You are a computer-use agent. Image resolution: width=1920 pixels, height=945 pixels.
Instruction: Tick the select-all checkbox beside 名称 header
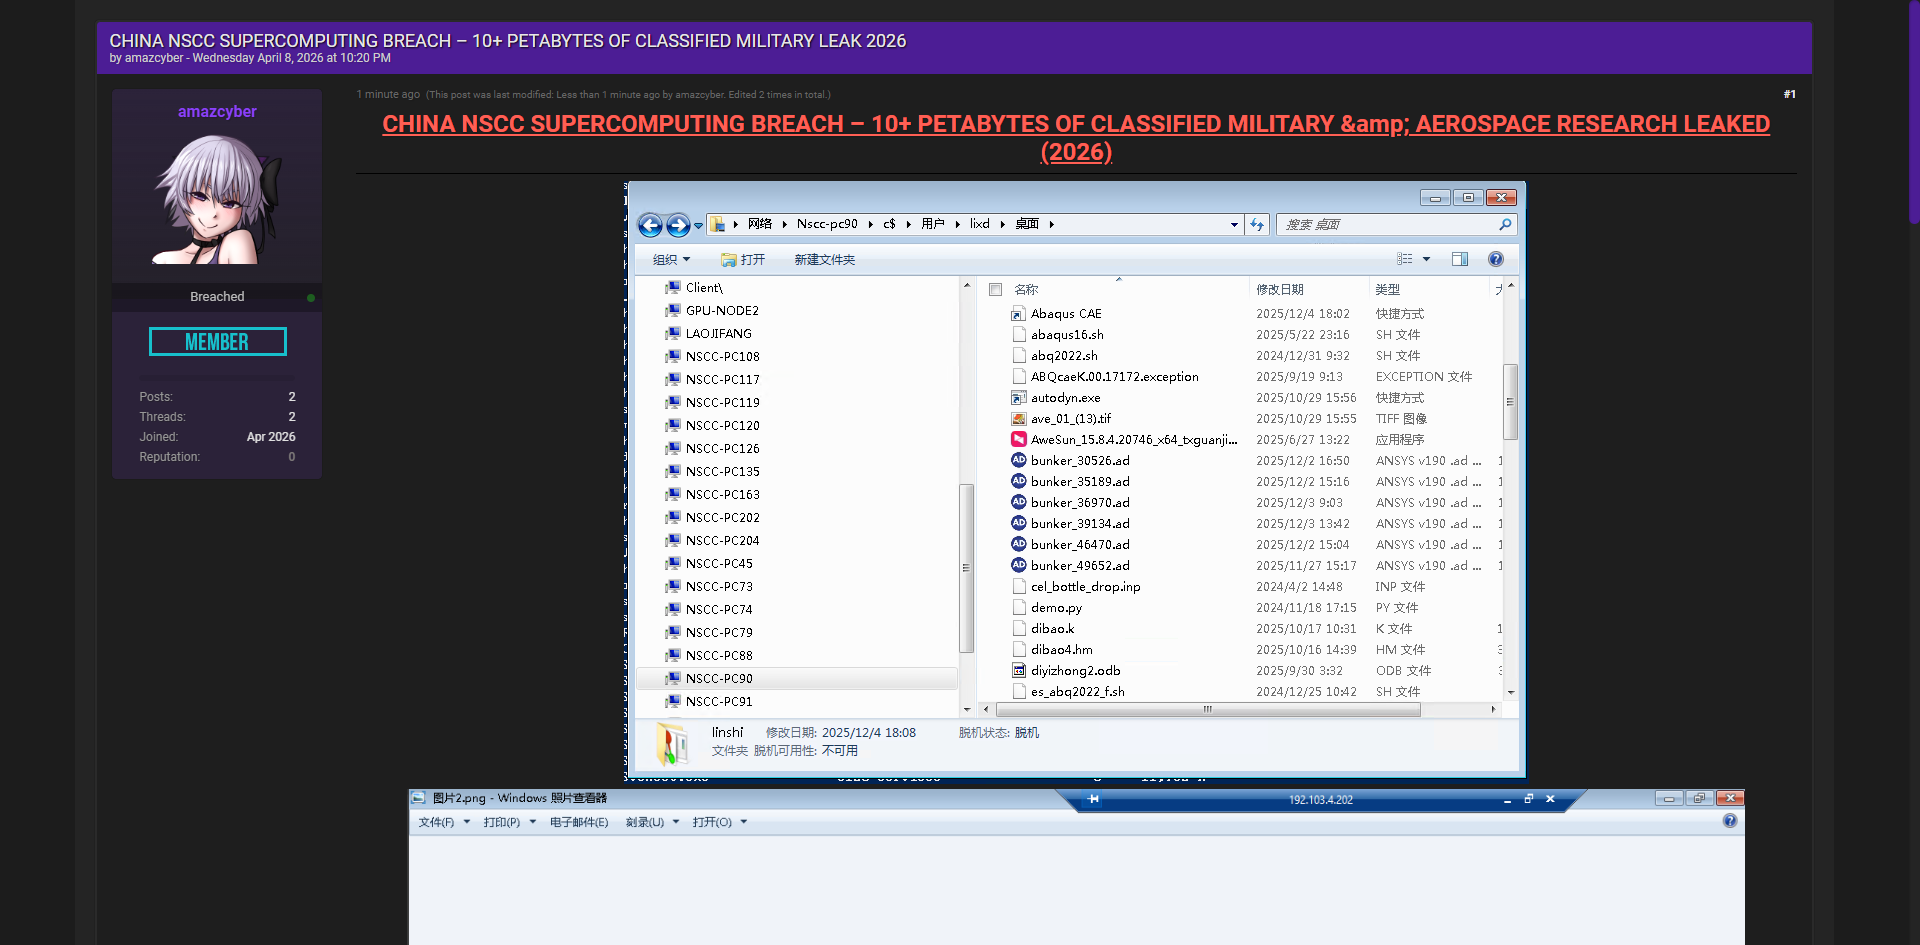[x=995, y=290]
